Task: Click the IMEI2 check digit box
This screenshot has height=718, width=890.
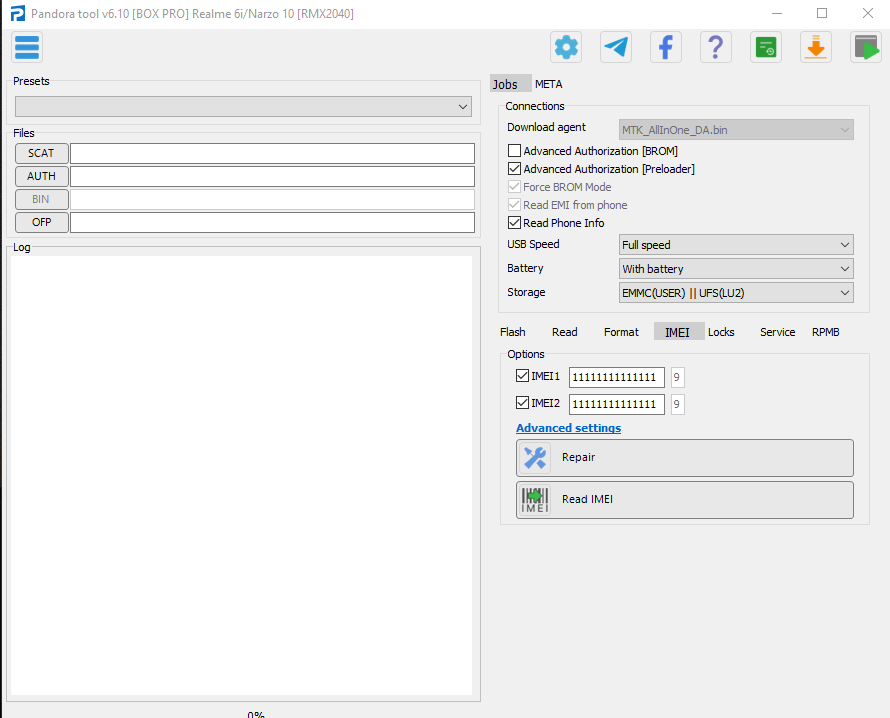Action: point(677,405)
